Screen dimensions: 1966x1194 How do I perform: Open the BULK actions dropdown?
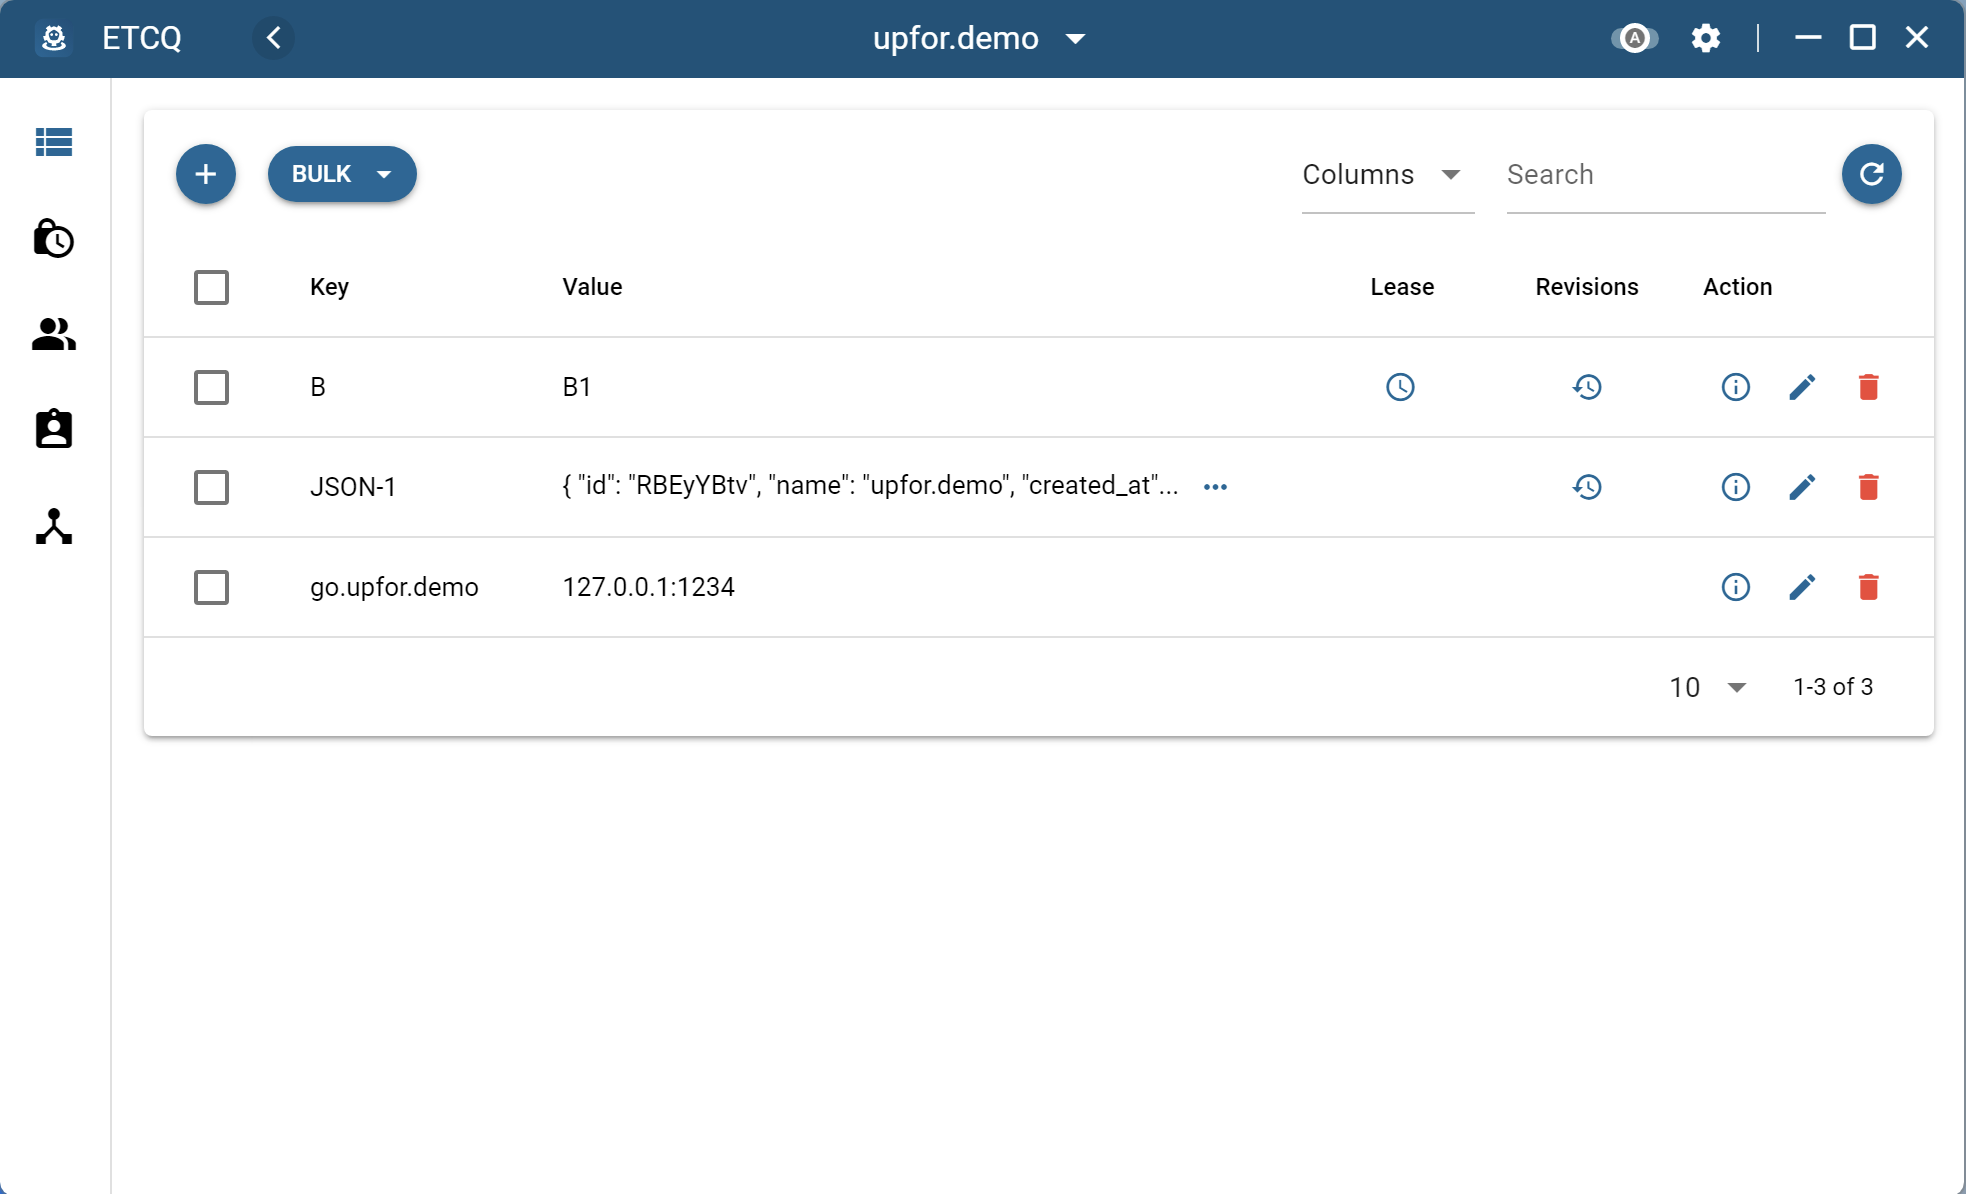(342, 174)
